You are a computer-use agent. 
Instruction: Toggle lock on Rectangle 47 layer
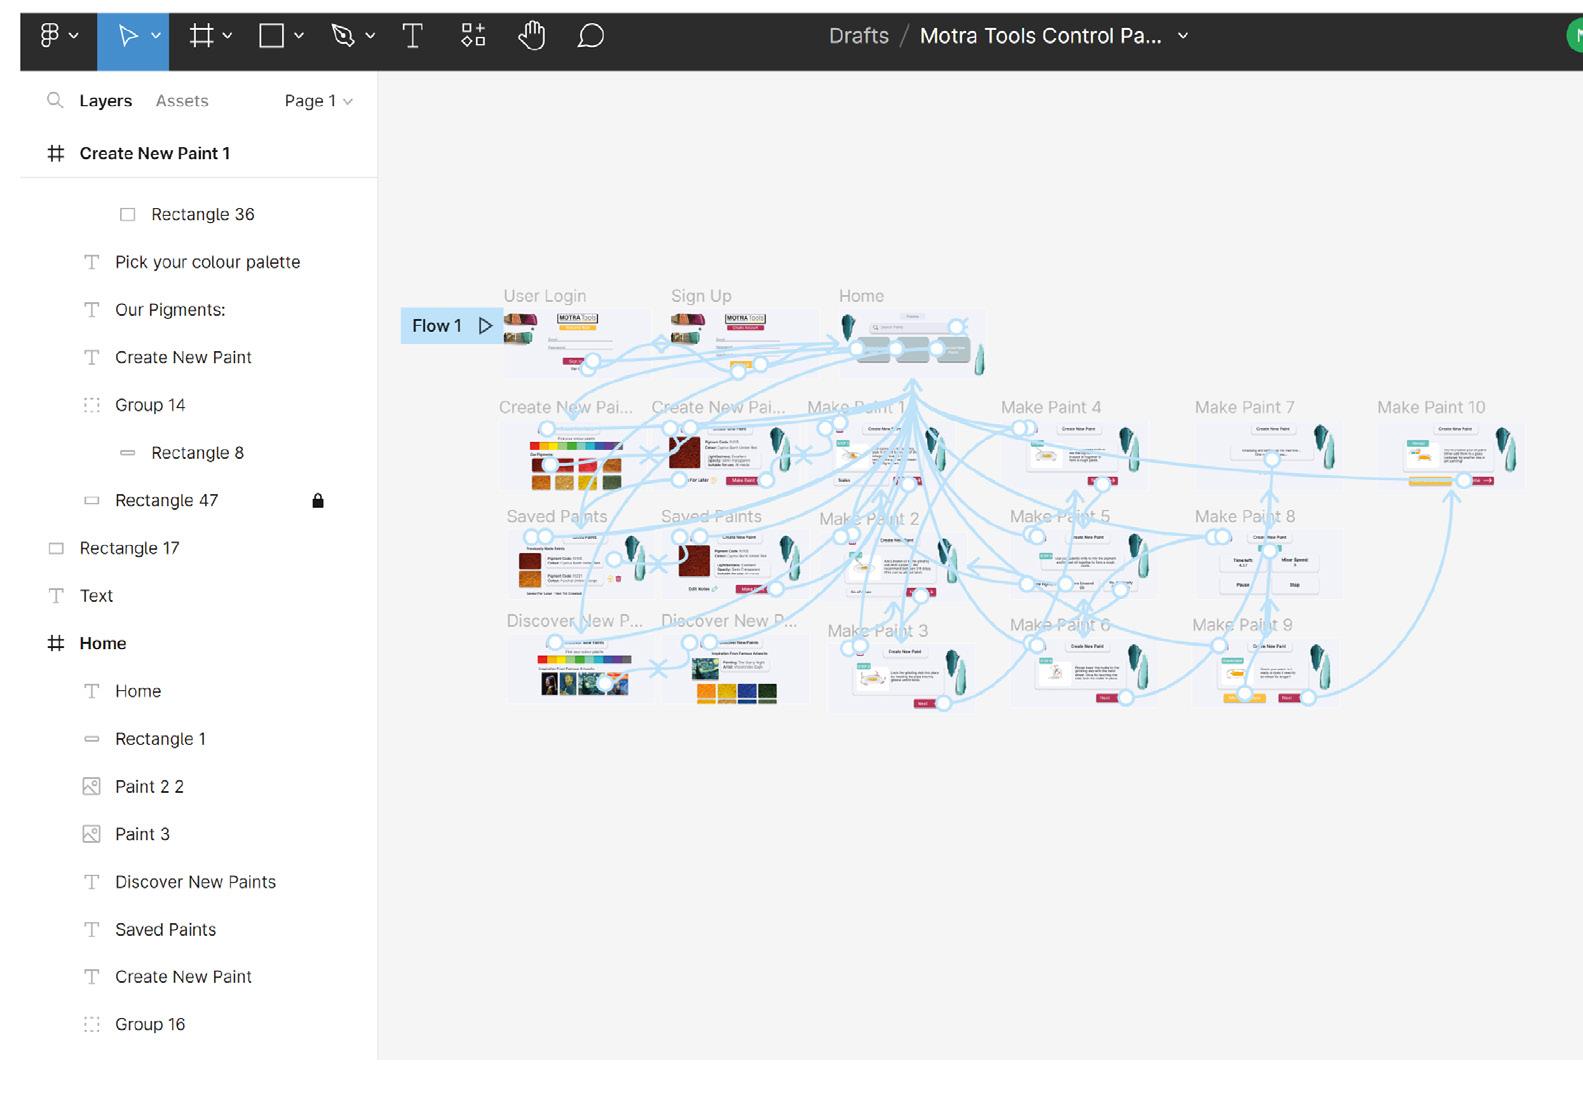(x=318, y=500)
